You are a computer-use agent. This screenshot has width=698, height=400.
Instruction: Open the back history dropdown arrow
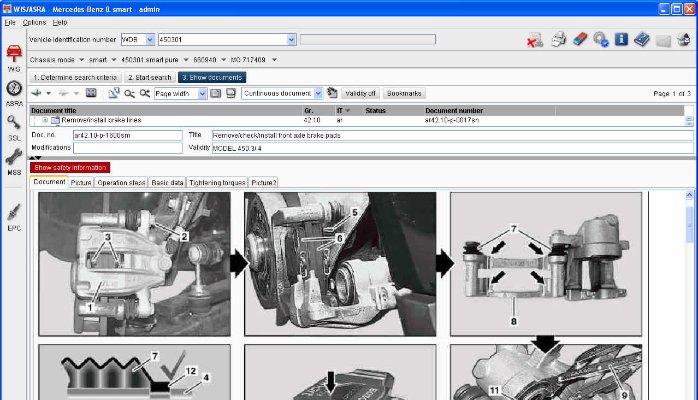coord(49,93)
